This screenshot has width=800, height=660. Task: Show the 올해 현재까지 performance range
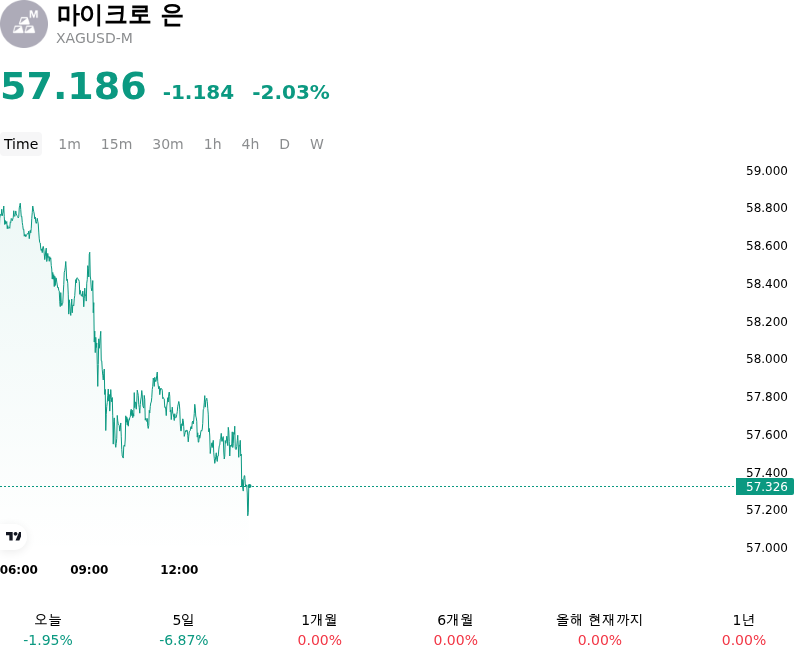click(x=599, y=630)
